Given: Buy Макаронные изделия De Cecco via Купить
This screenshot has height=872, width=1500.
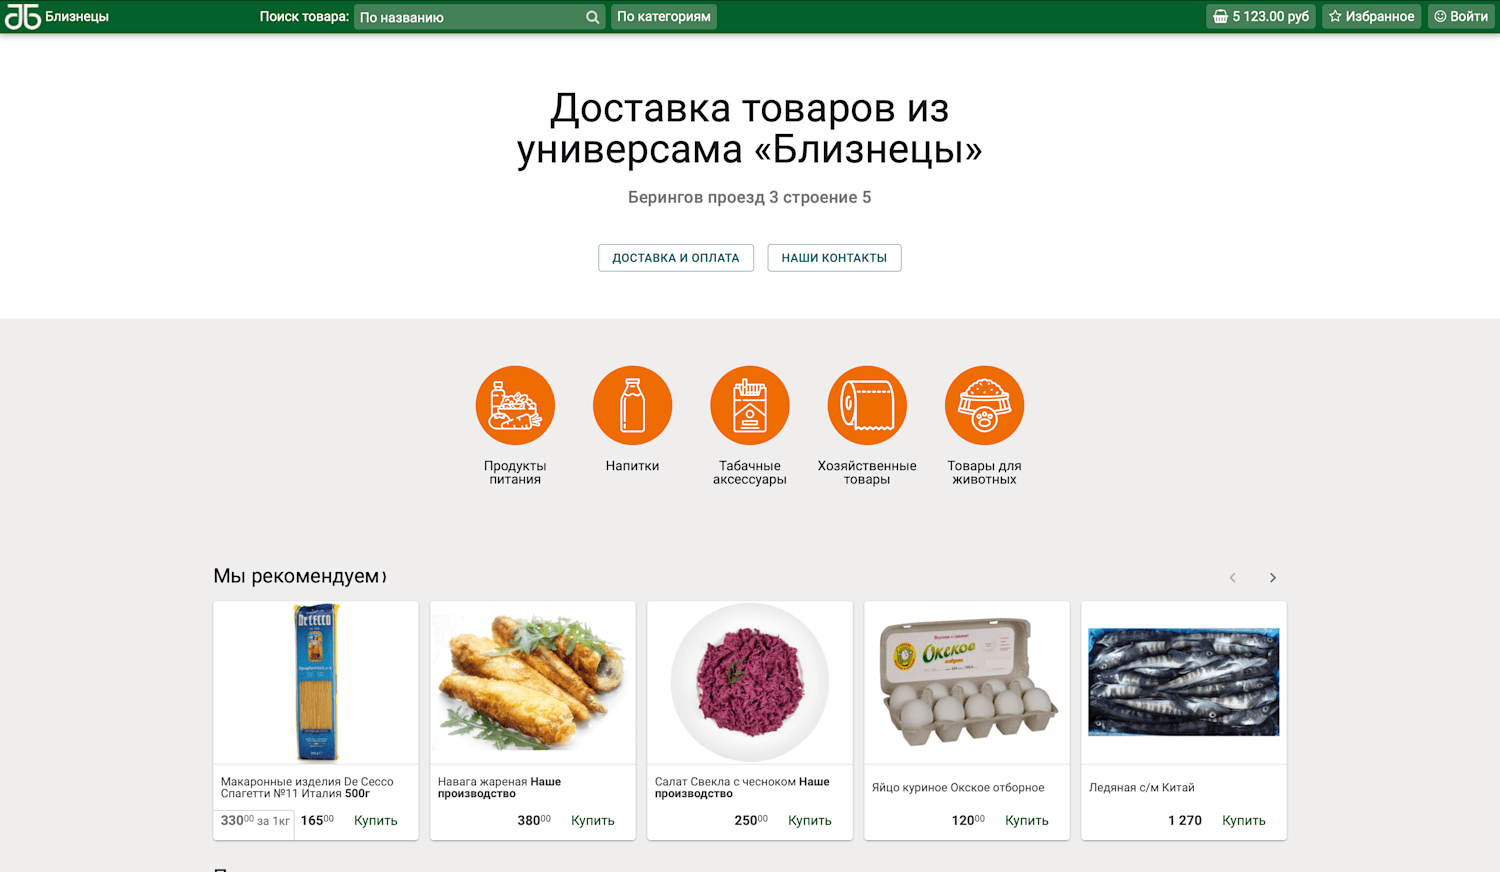Looking at the screenshot, I should [376, 820].
